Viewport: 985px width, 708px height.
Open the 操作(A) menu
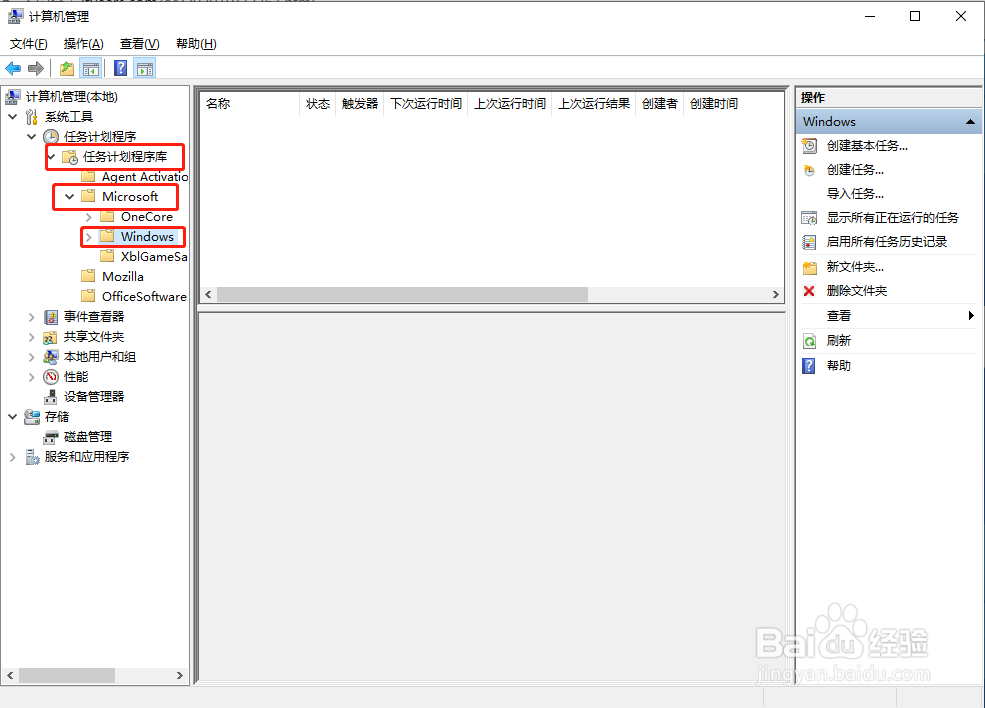point(83,43)
